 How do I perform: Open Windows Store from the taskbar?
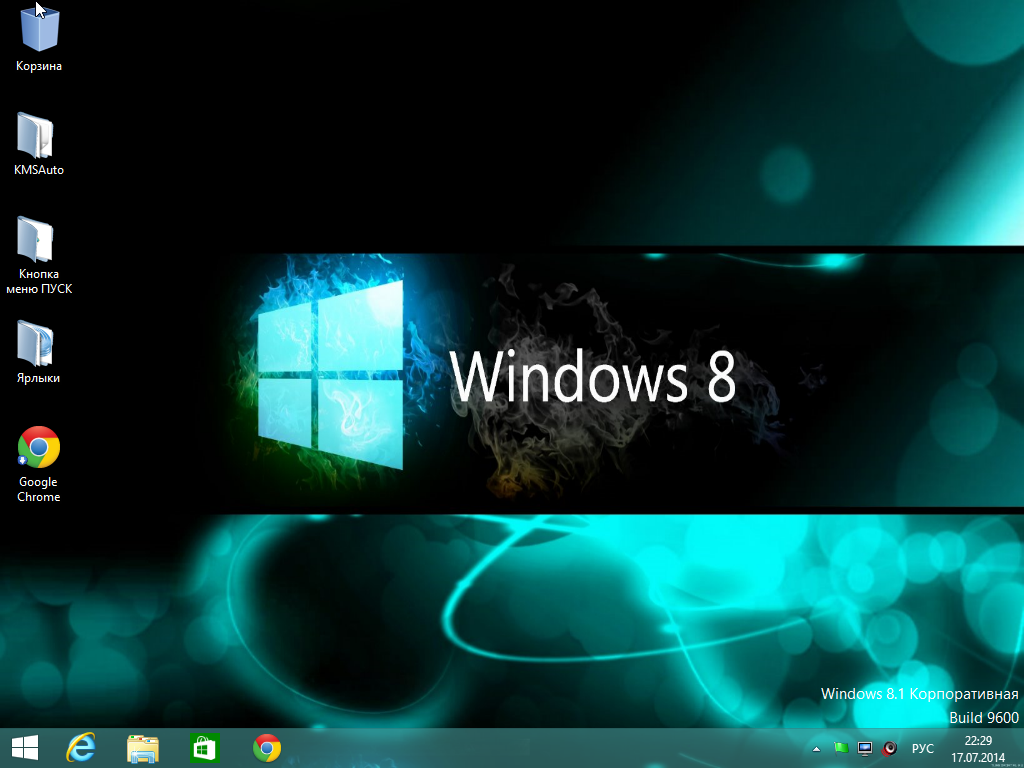pos(204,748)
